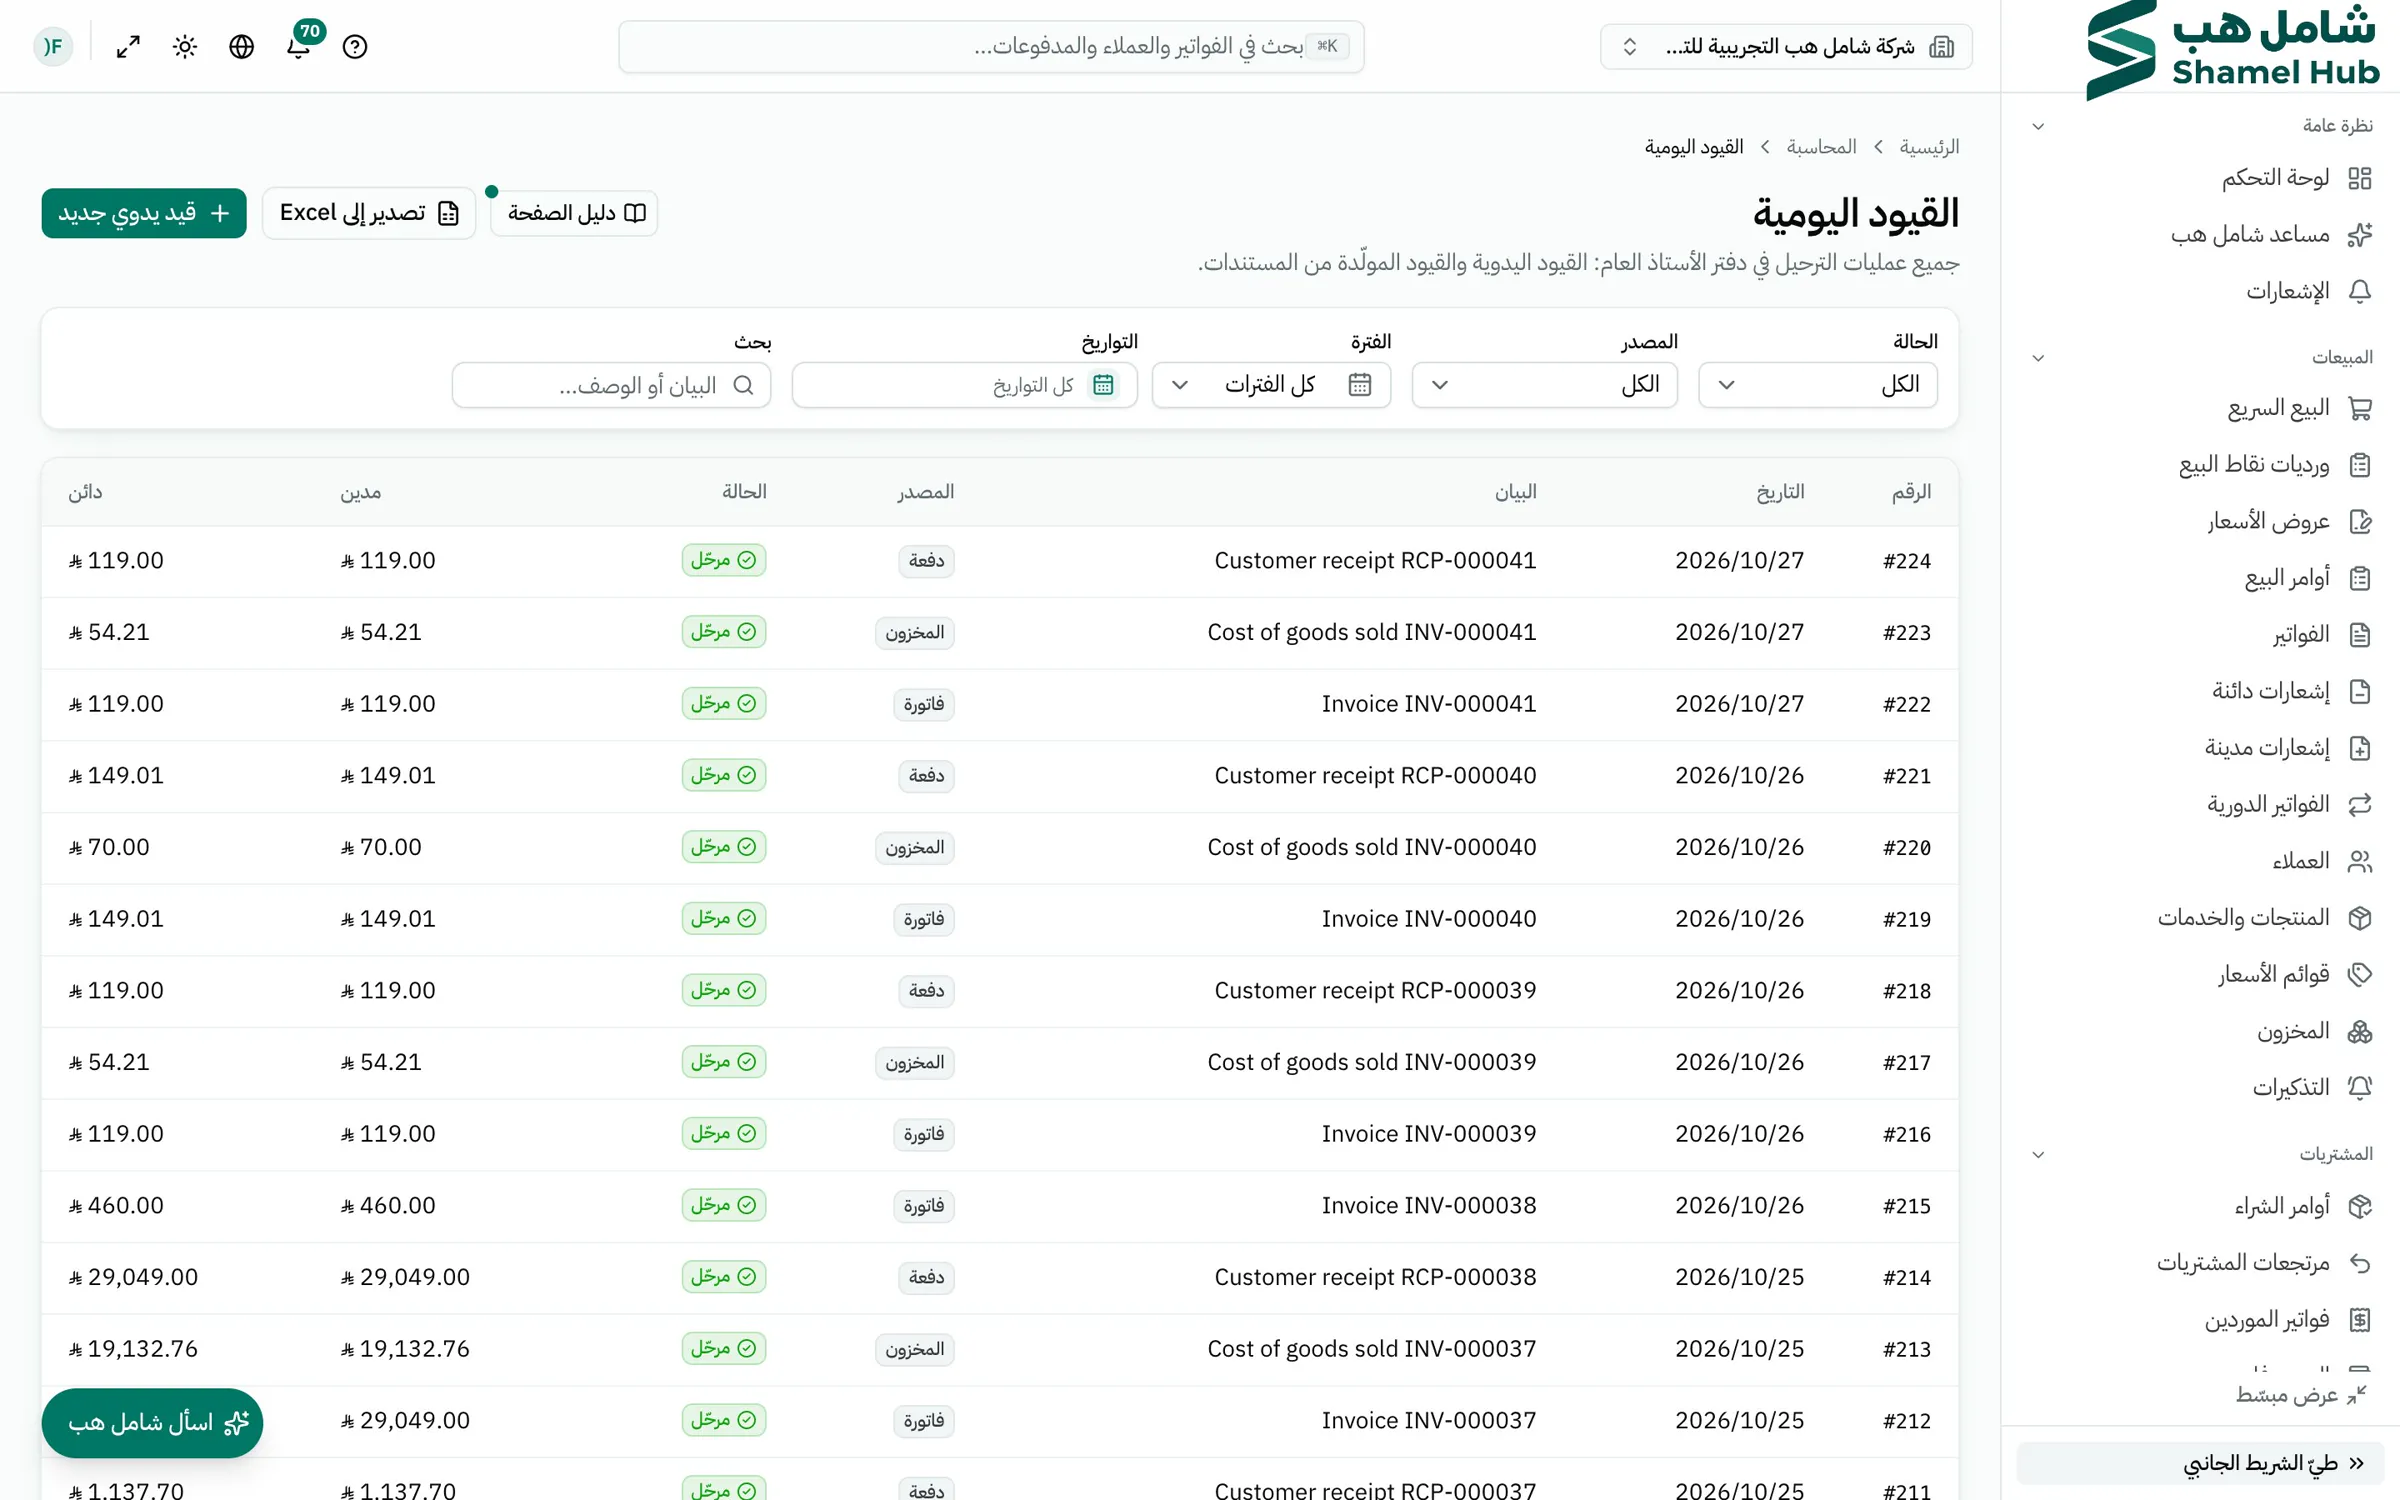
Task: Open ورديات نقاط البيع in sidebar
Action: (2275, 465)
